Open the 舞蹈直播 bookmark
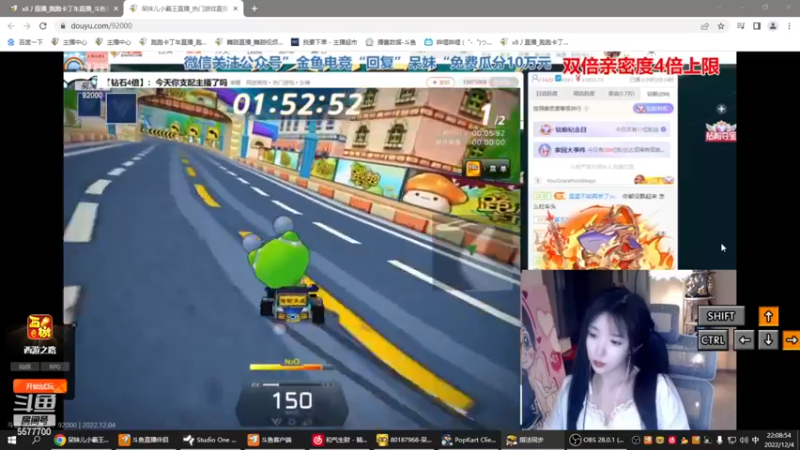The image size is (800, 450). click(249, 42)
